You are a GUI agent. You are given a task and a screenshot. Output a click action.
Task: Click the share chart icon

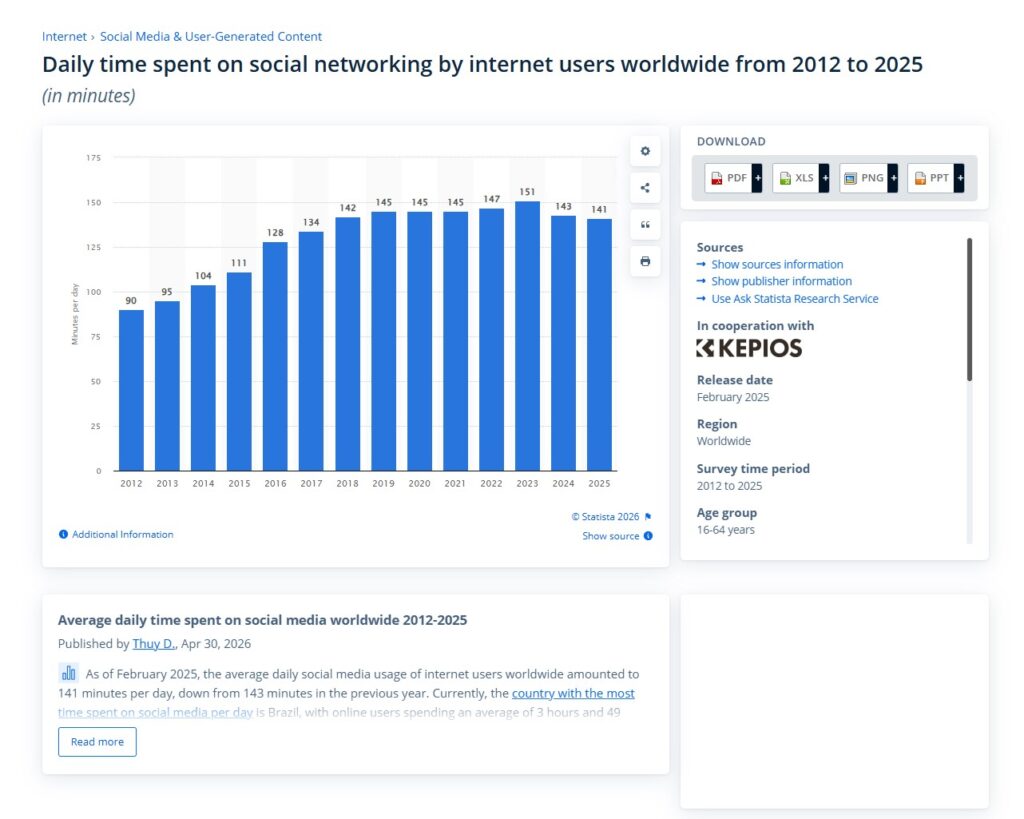(x=645, y=188)
